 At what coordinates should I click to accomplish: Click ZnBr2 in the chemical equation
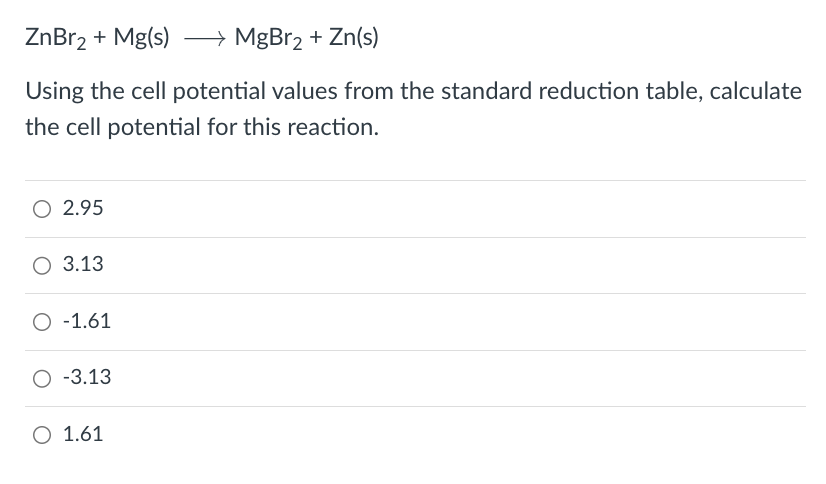click(55, 38)
